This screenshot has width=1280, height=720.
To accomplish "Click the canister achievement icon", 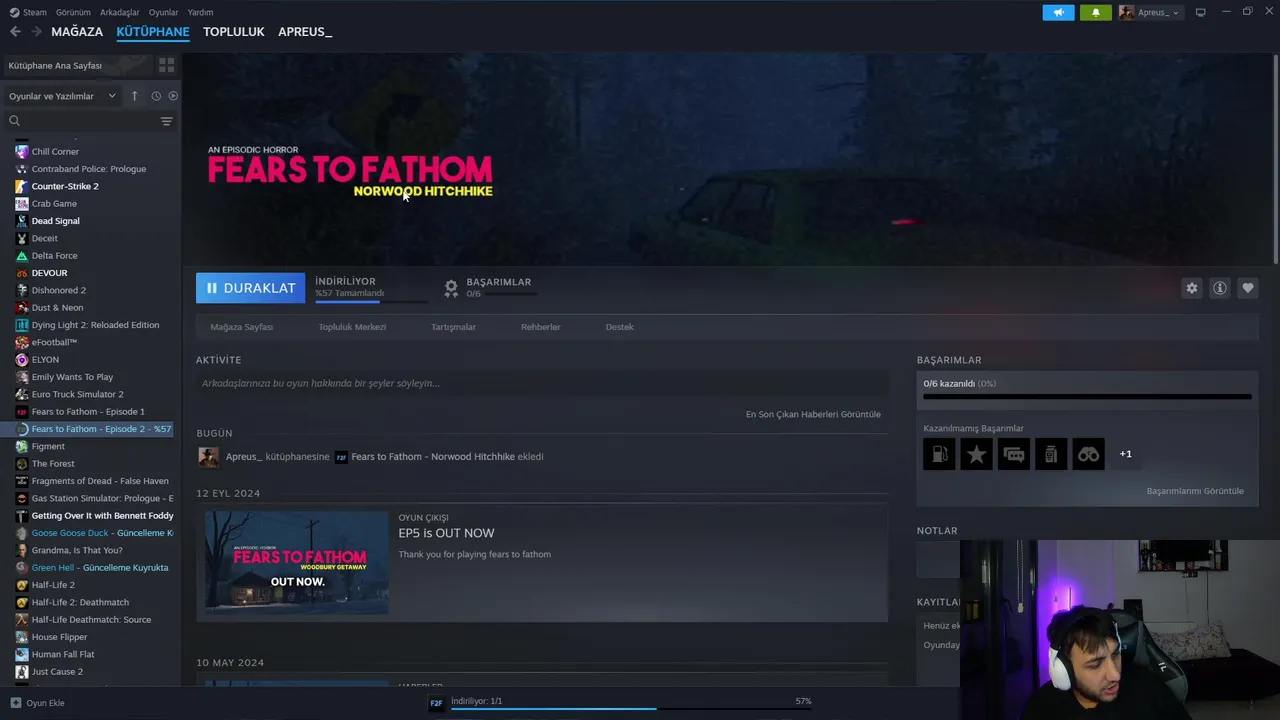I will click(1051, 454).
